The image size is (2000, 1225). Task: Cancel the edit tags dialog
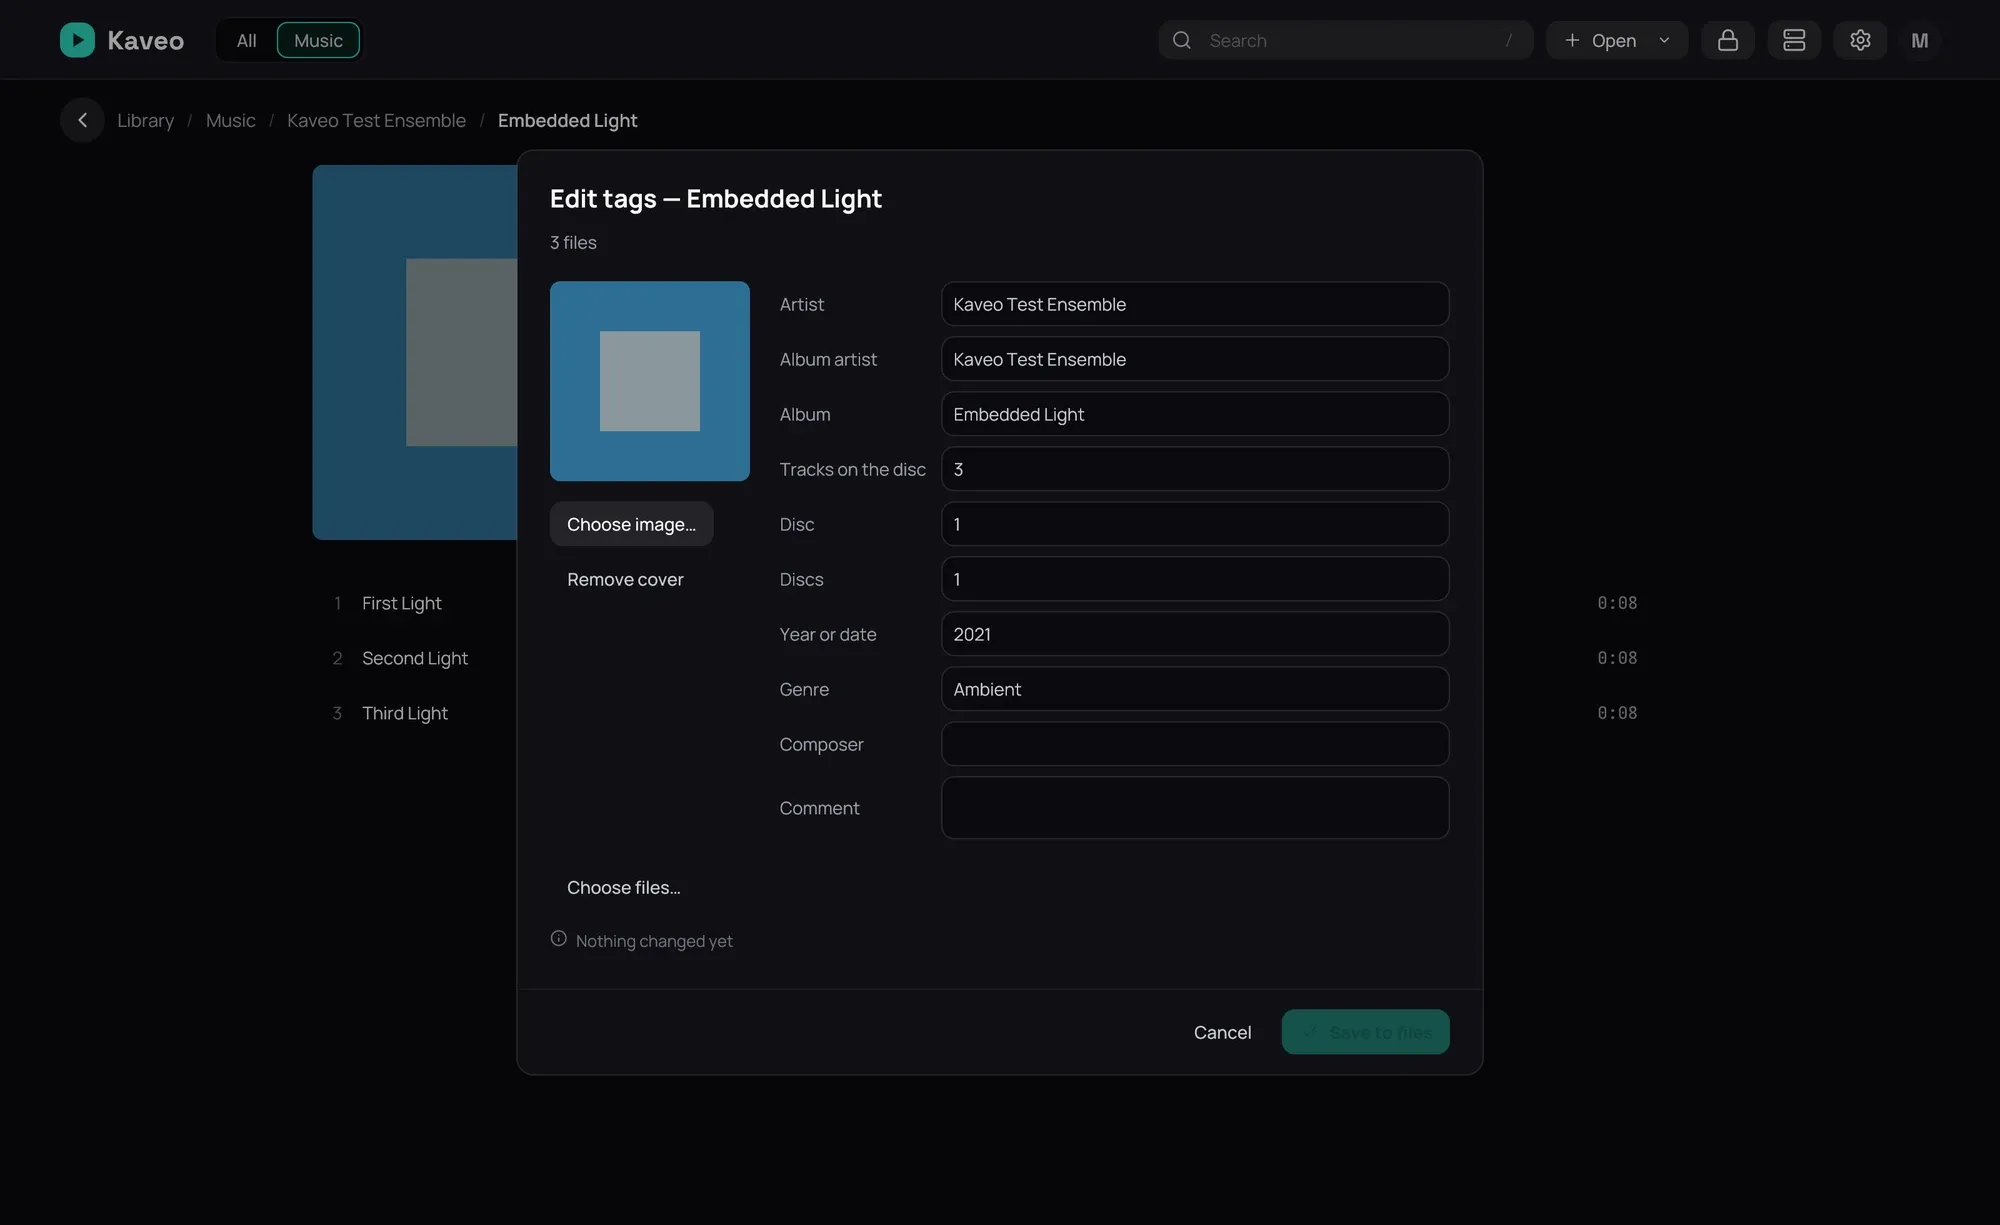(1222, 1032)
